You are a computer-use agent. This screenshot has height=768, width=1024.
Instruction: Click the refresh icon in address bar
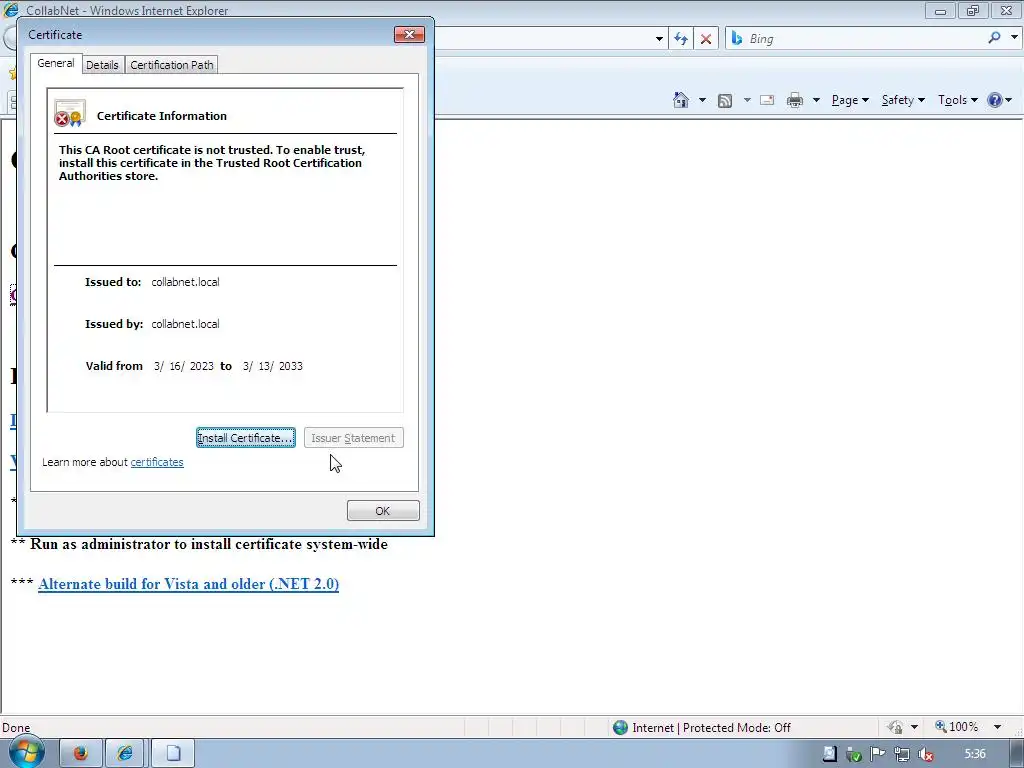681,39
